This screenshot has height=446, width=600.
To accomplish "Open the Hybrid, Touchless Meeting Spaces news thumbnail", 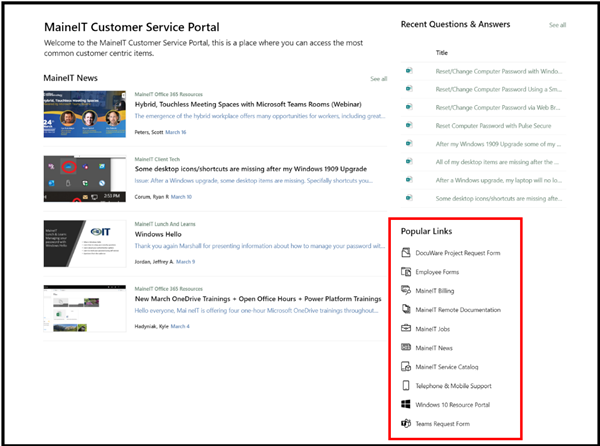I will pyautogui.click(x=85, y=114).
